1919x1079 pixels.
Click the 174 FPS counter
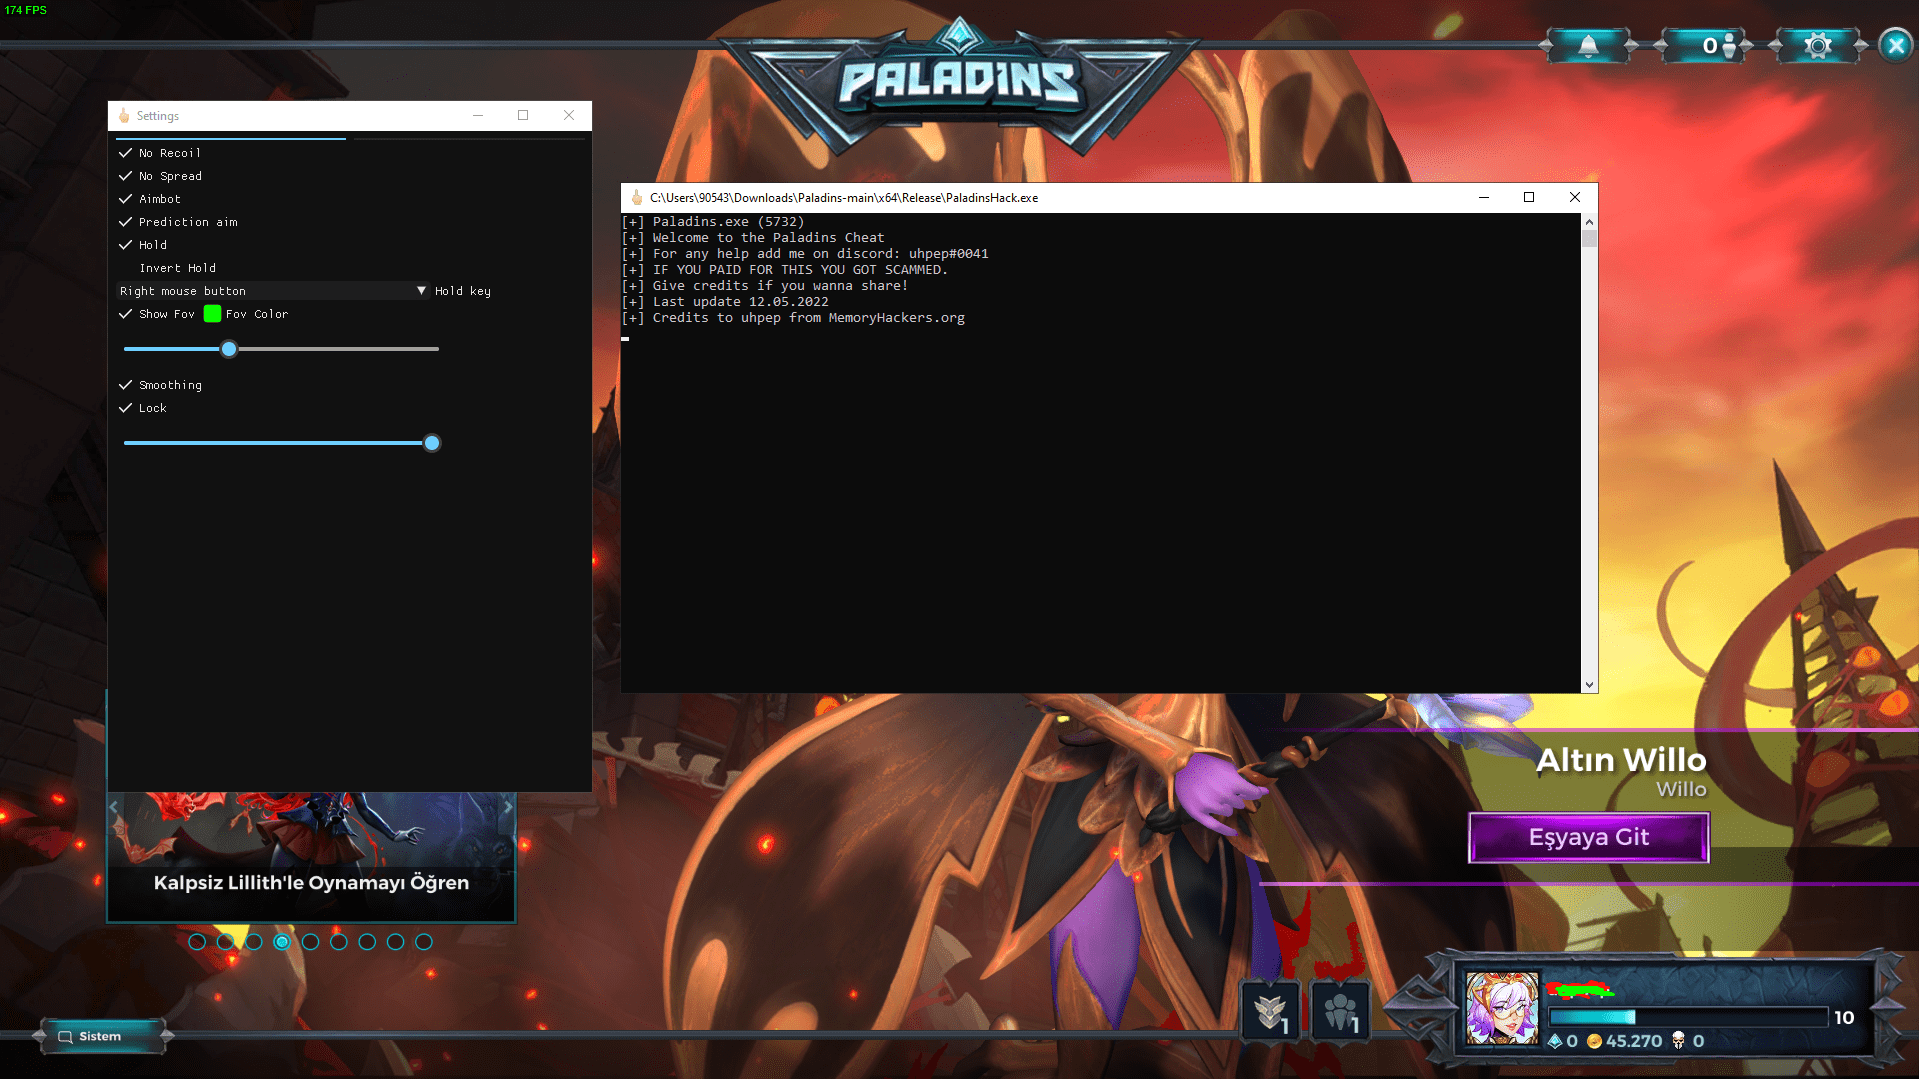point(26,10)
